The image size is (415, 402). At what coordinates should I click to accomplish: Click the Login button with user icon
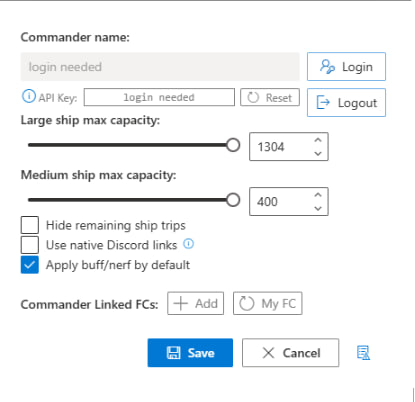(346, 66)
